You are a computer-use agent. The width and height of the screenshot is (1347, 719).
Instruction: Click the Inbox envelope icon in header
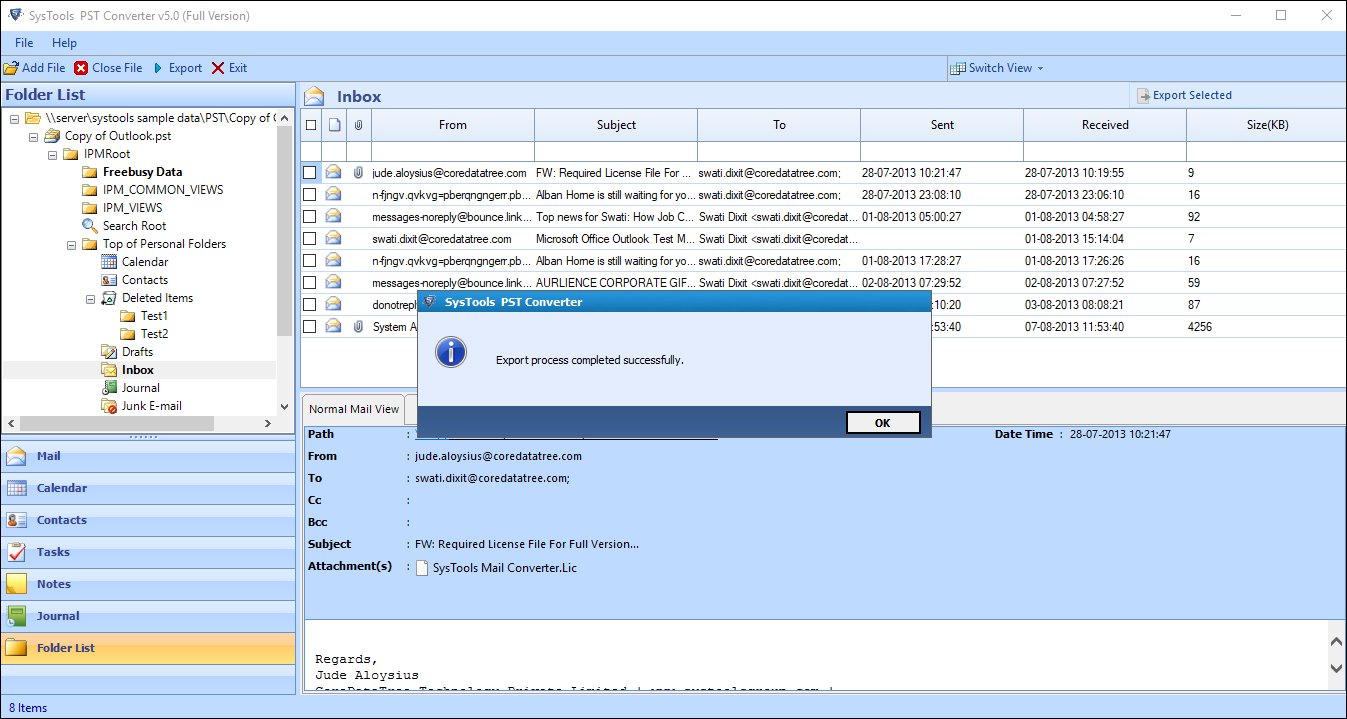coord(315,96)
